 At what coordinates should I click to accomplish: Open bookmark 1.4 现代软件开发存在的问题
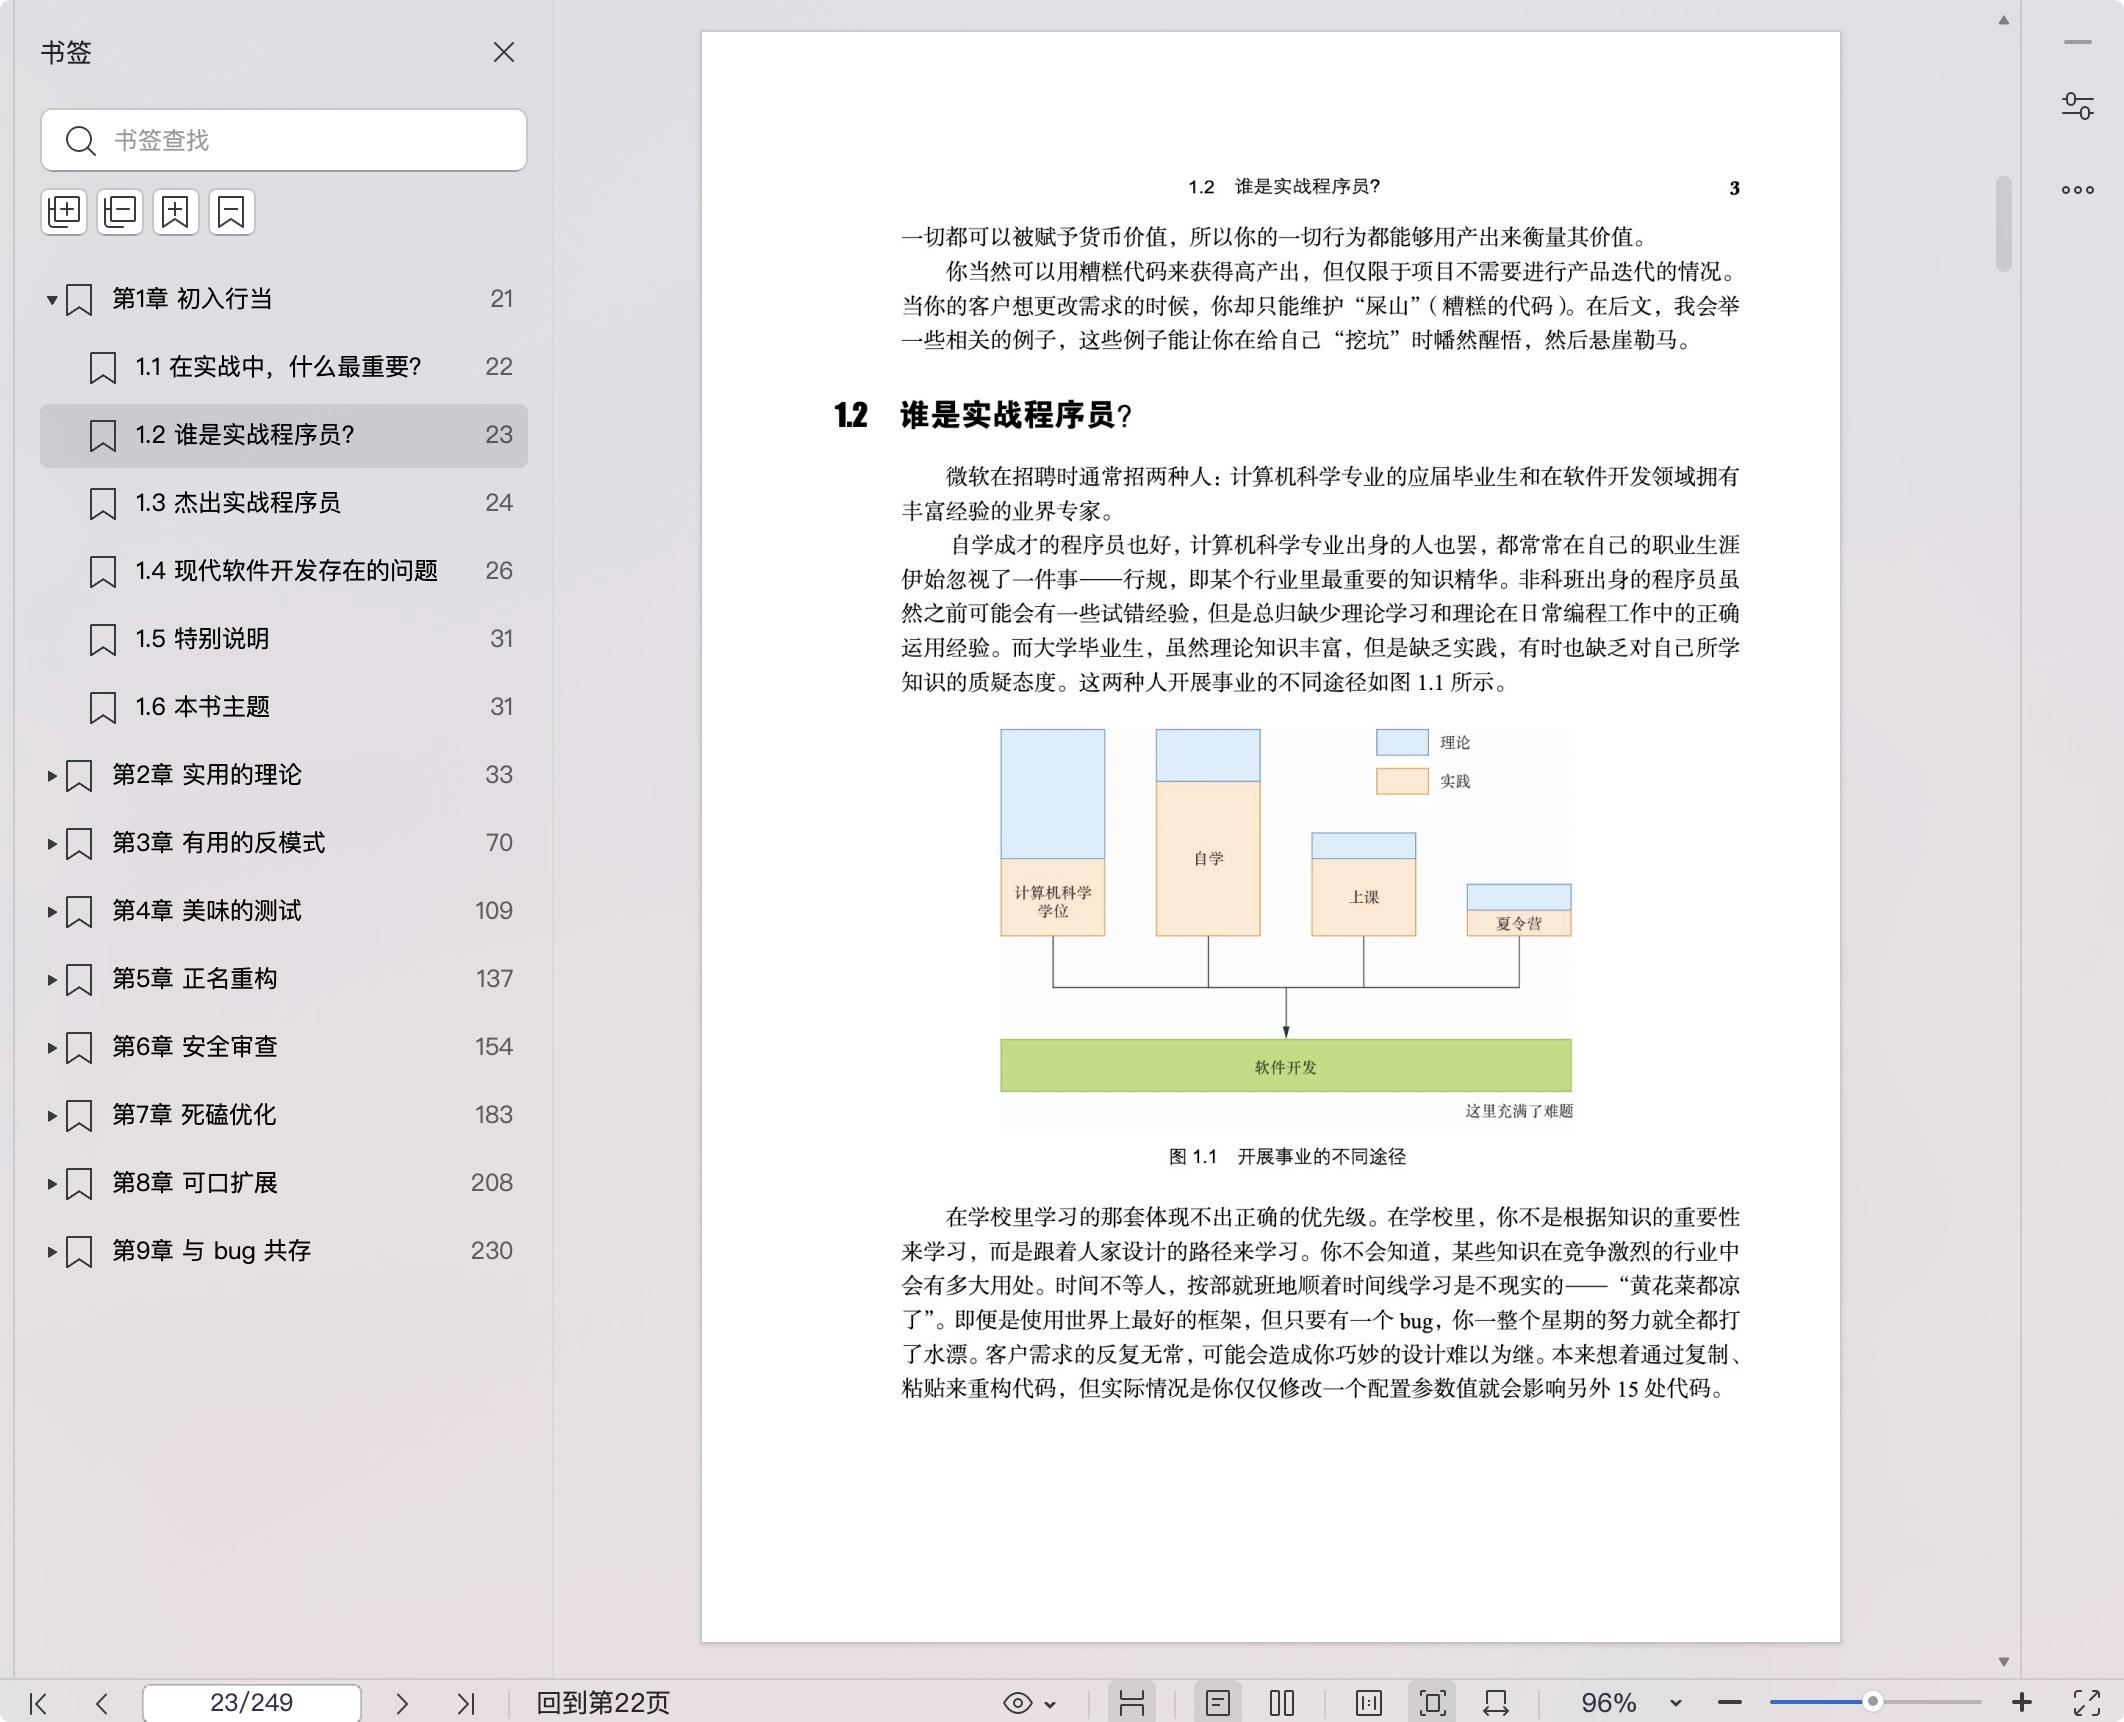[x=284, y=571]
